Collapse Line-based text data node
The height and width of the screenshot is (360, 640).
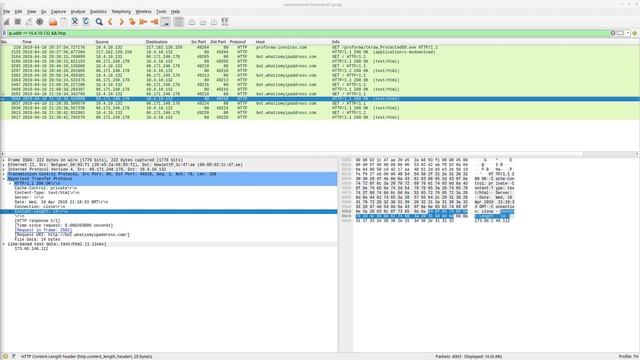[x=4, y=244]
